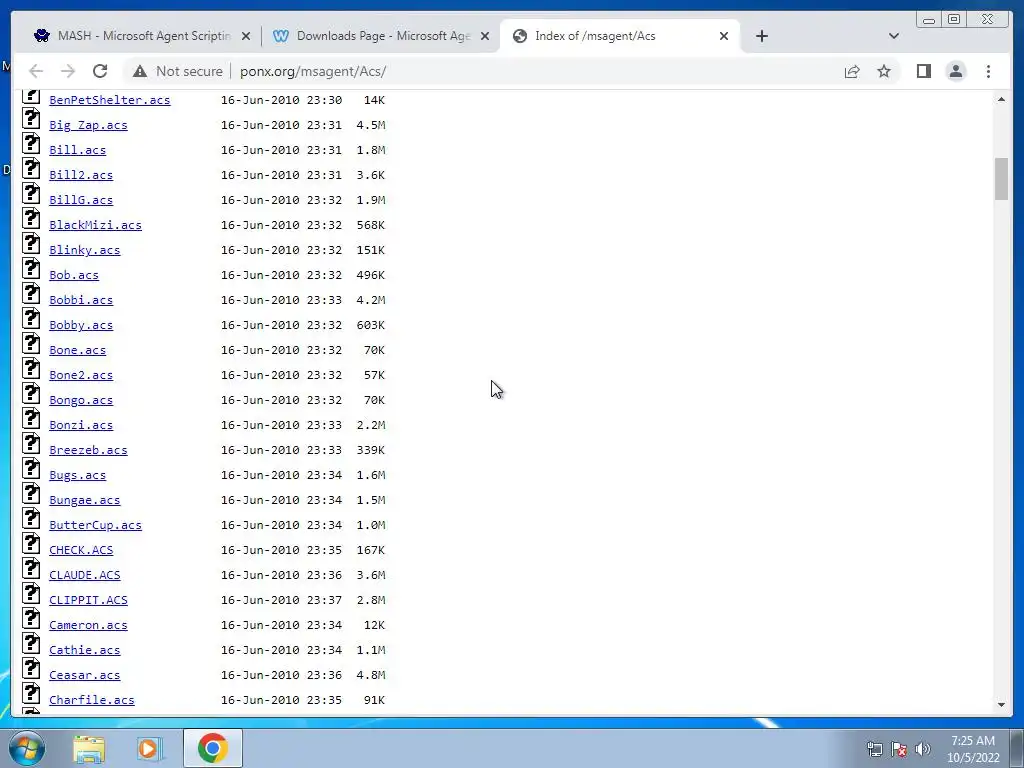This screenshot has height=768, width=1024.
Task: Open the Bugs.acs link
Action: pyautogui.click(x=77, y=475)
